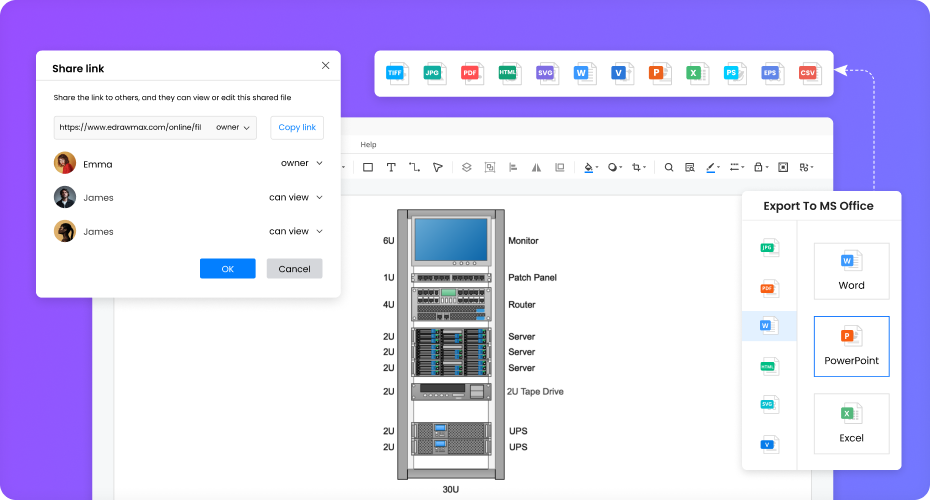Choose the CSV export format icon
The width and height of the screenshot is (930, 500).
(808, 73)
